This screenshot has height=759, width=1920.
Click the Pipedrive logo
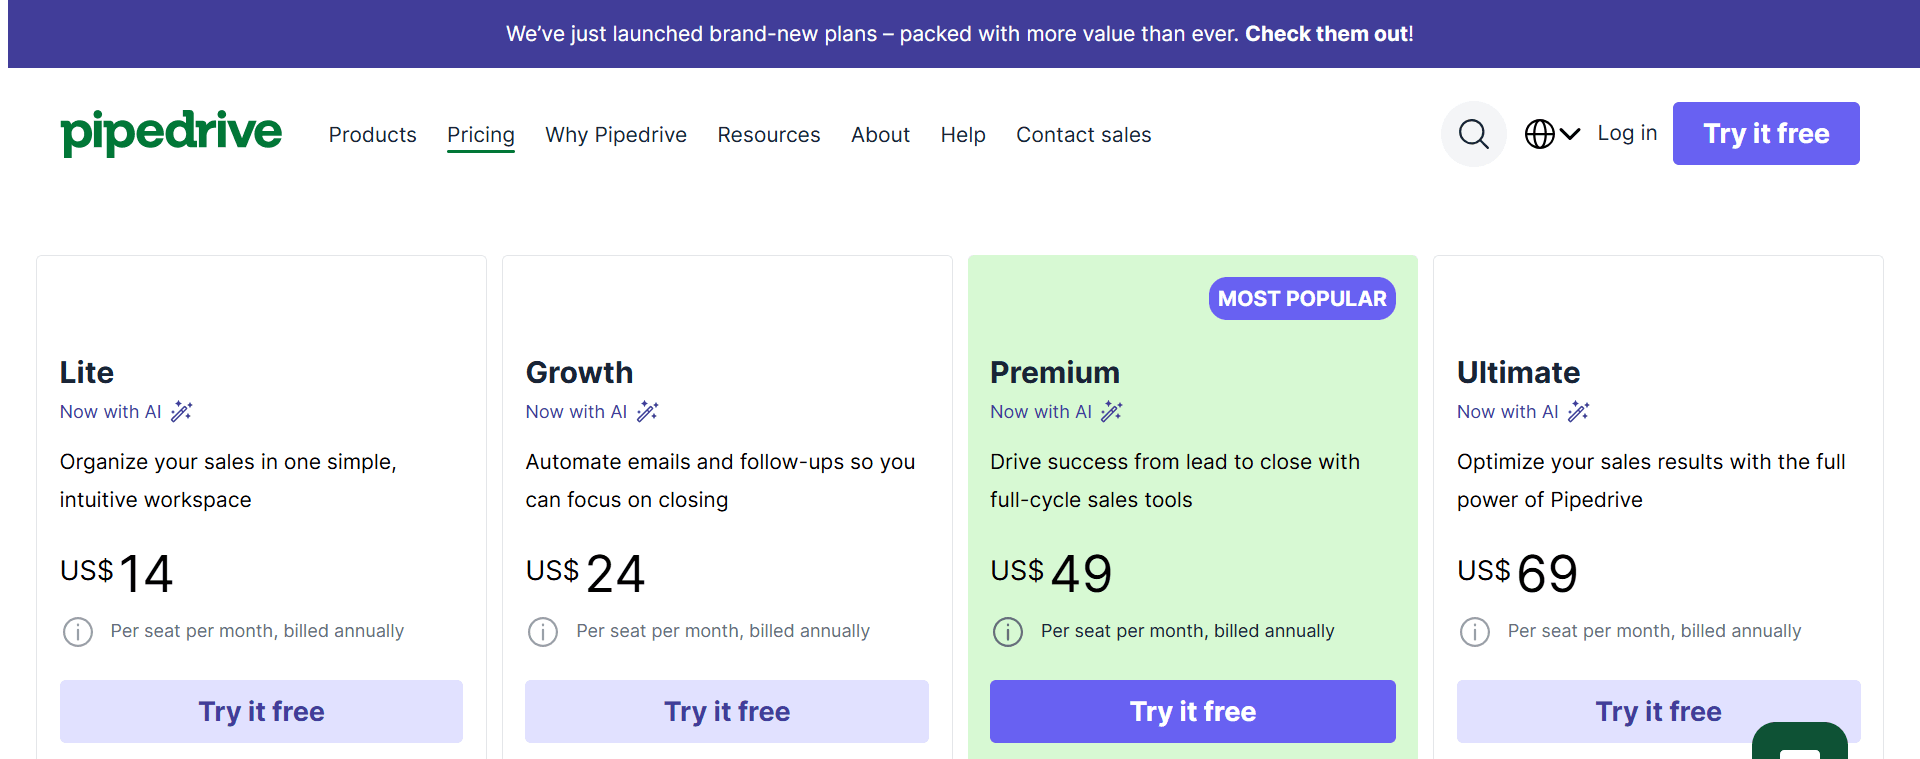click(x=171, y=133)
